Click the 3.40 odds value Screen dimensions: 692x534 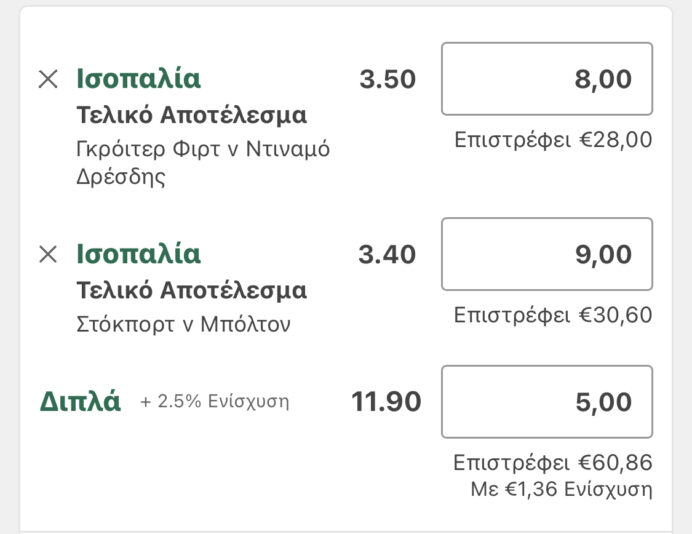coord(387,255)
